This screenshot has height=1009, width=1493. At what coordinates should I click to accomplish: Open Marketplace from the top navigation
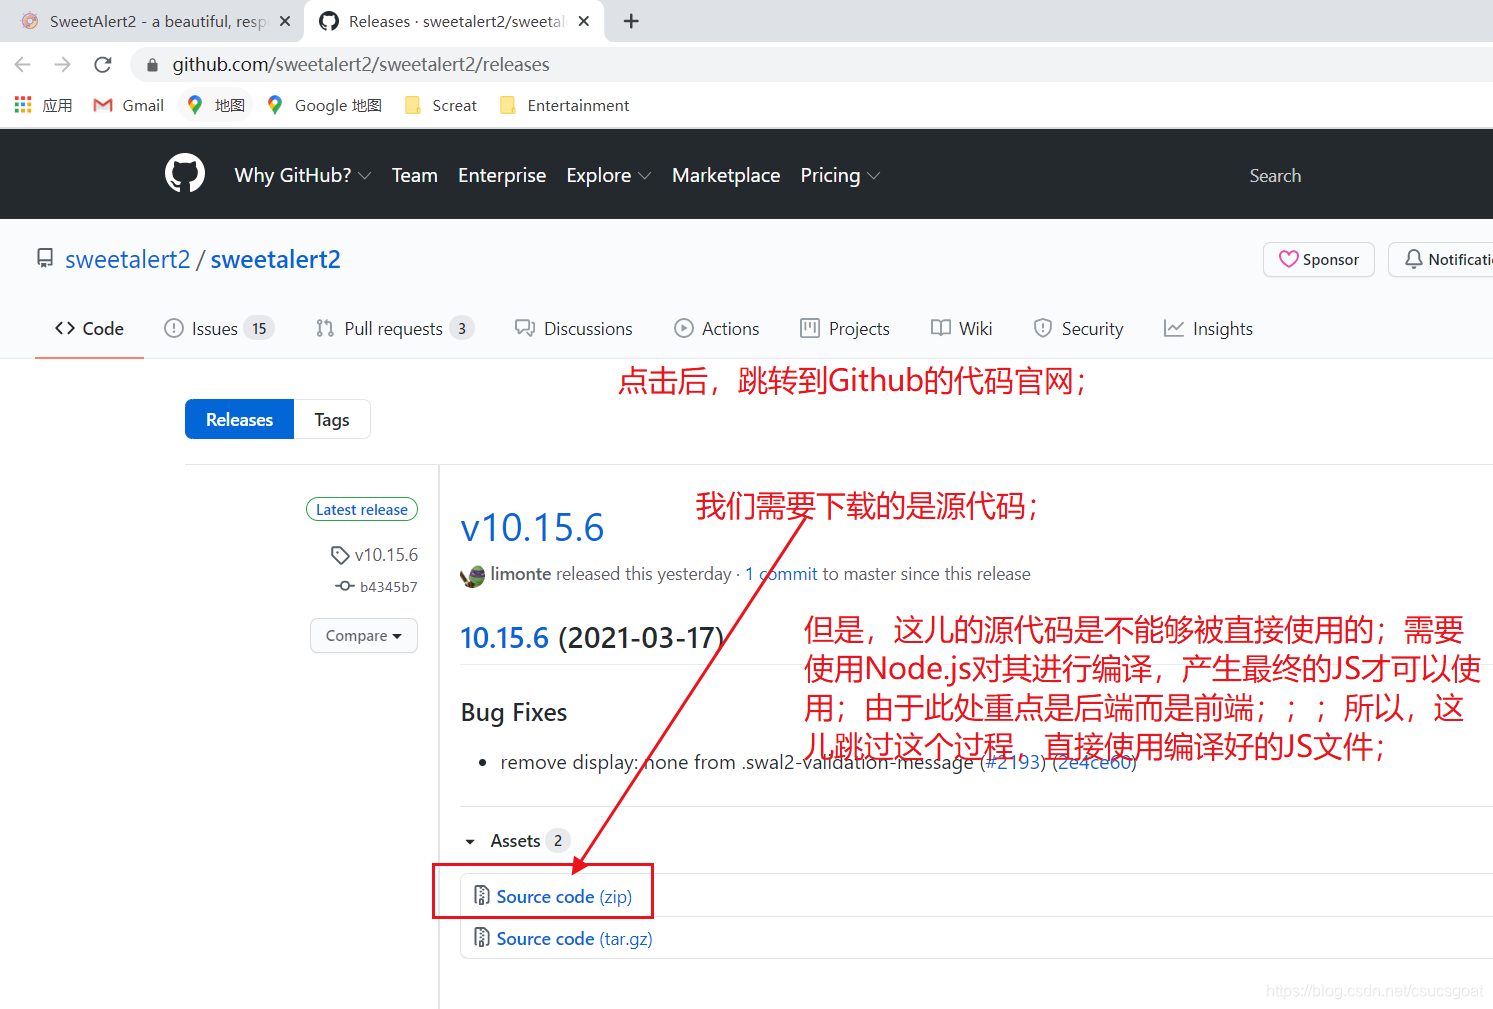[726, 175]
